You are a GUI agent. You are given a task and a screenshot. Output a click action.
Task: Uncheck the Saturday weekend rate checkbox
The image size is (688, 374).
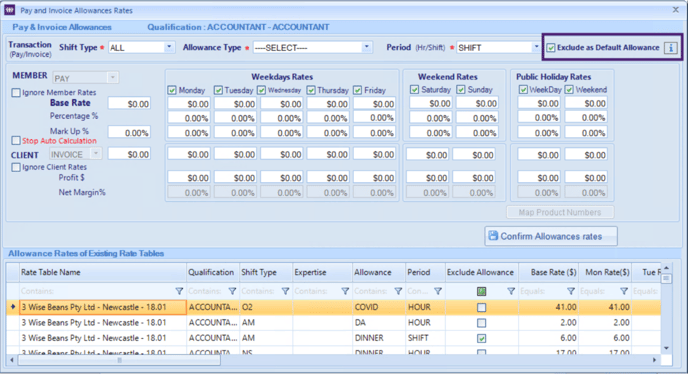click(415, 90)
